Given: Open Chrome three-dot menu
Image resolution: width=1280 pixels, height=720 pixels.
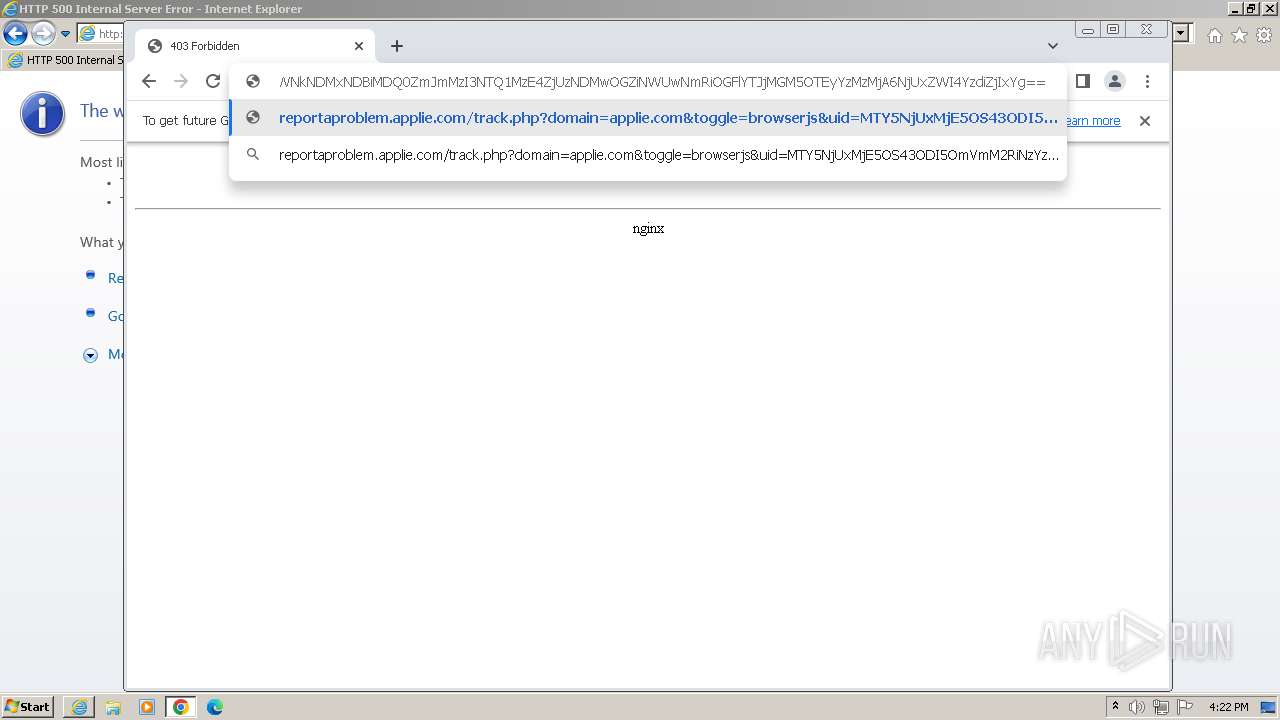Looking at the screenshot, I should 1148,81.
